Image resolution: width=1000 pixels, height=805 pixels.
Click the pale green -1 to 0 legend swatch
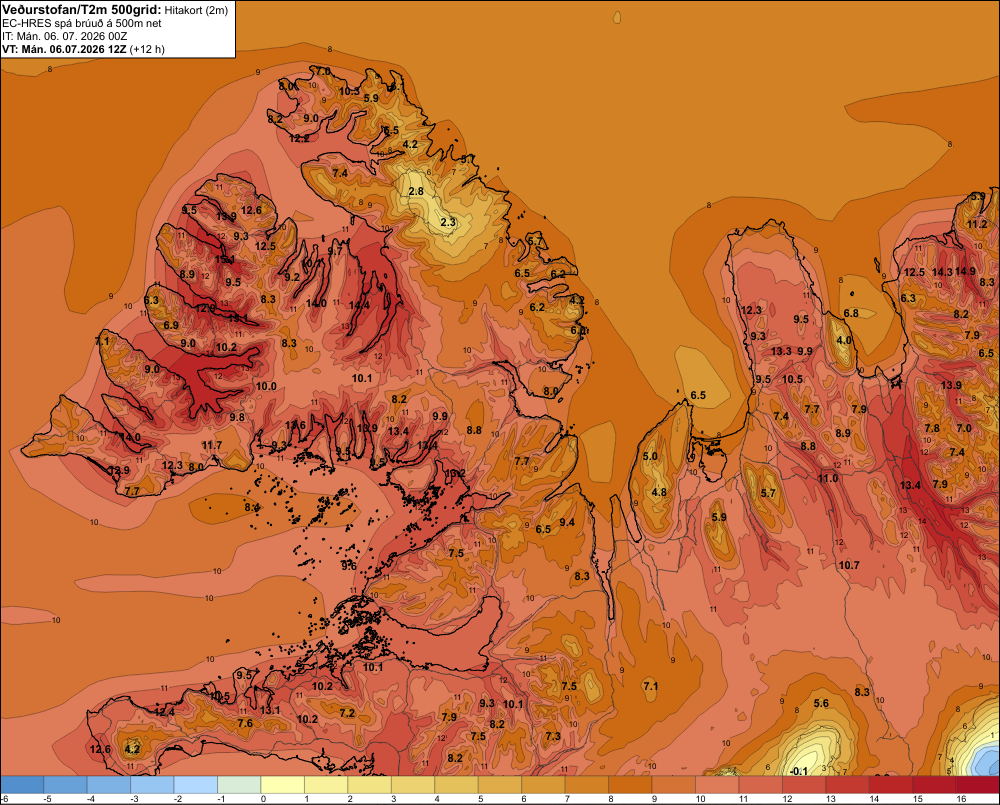(x=240, y=785)
